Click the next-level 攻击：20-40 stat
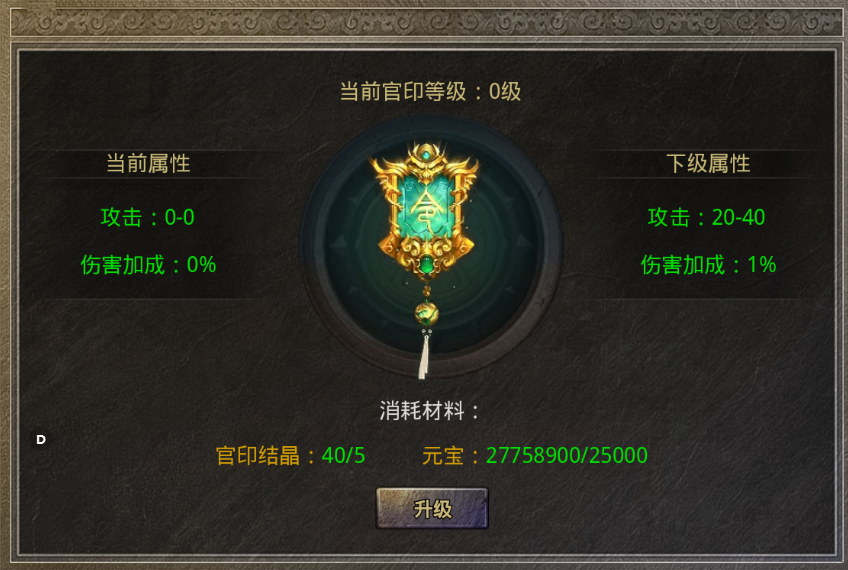Screen dimensions: 848x570 pos(706,217)
